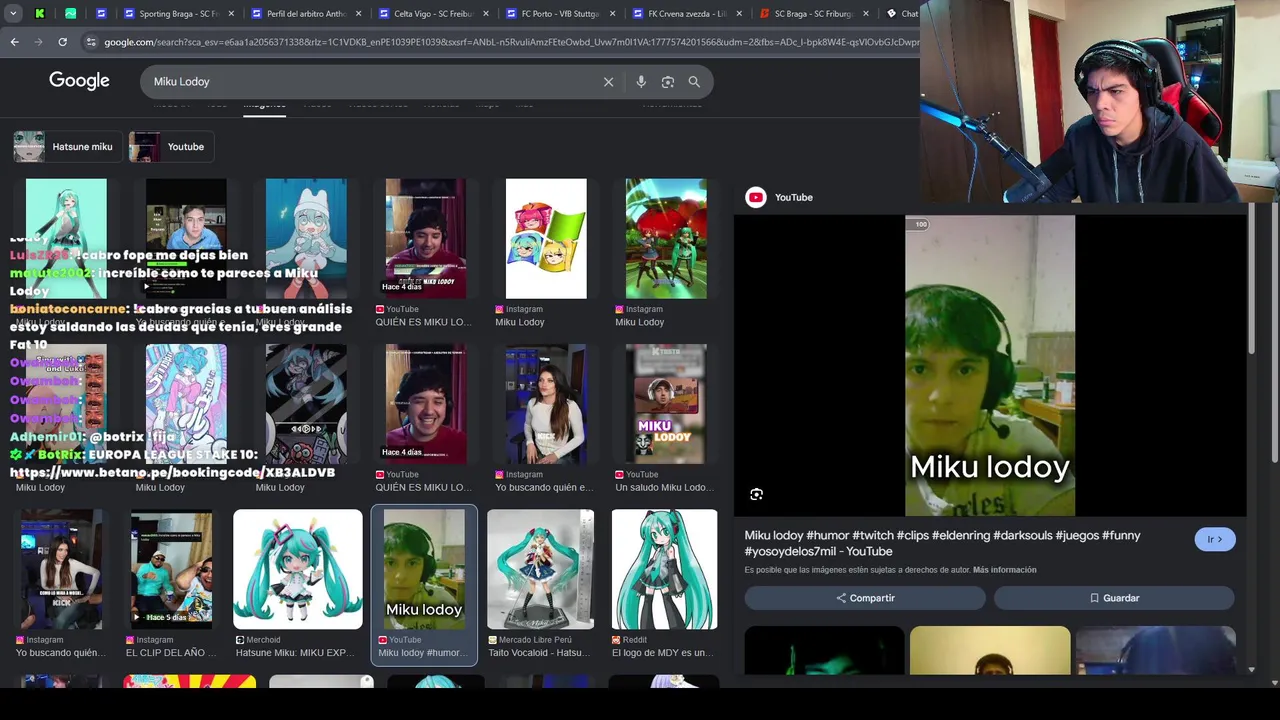Click the preview panel scrollbar thumb
This screenshot has height=720, width=1280.
pyautogui.click(x=1251, y=280)
